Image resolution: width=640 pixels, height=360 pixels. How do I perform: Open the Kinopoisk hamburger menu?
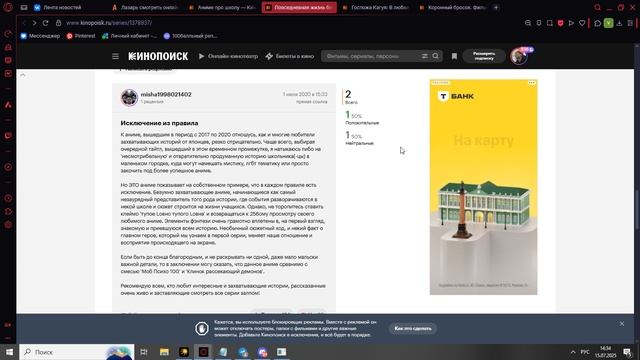point(116,56)
